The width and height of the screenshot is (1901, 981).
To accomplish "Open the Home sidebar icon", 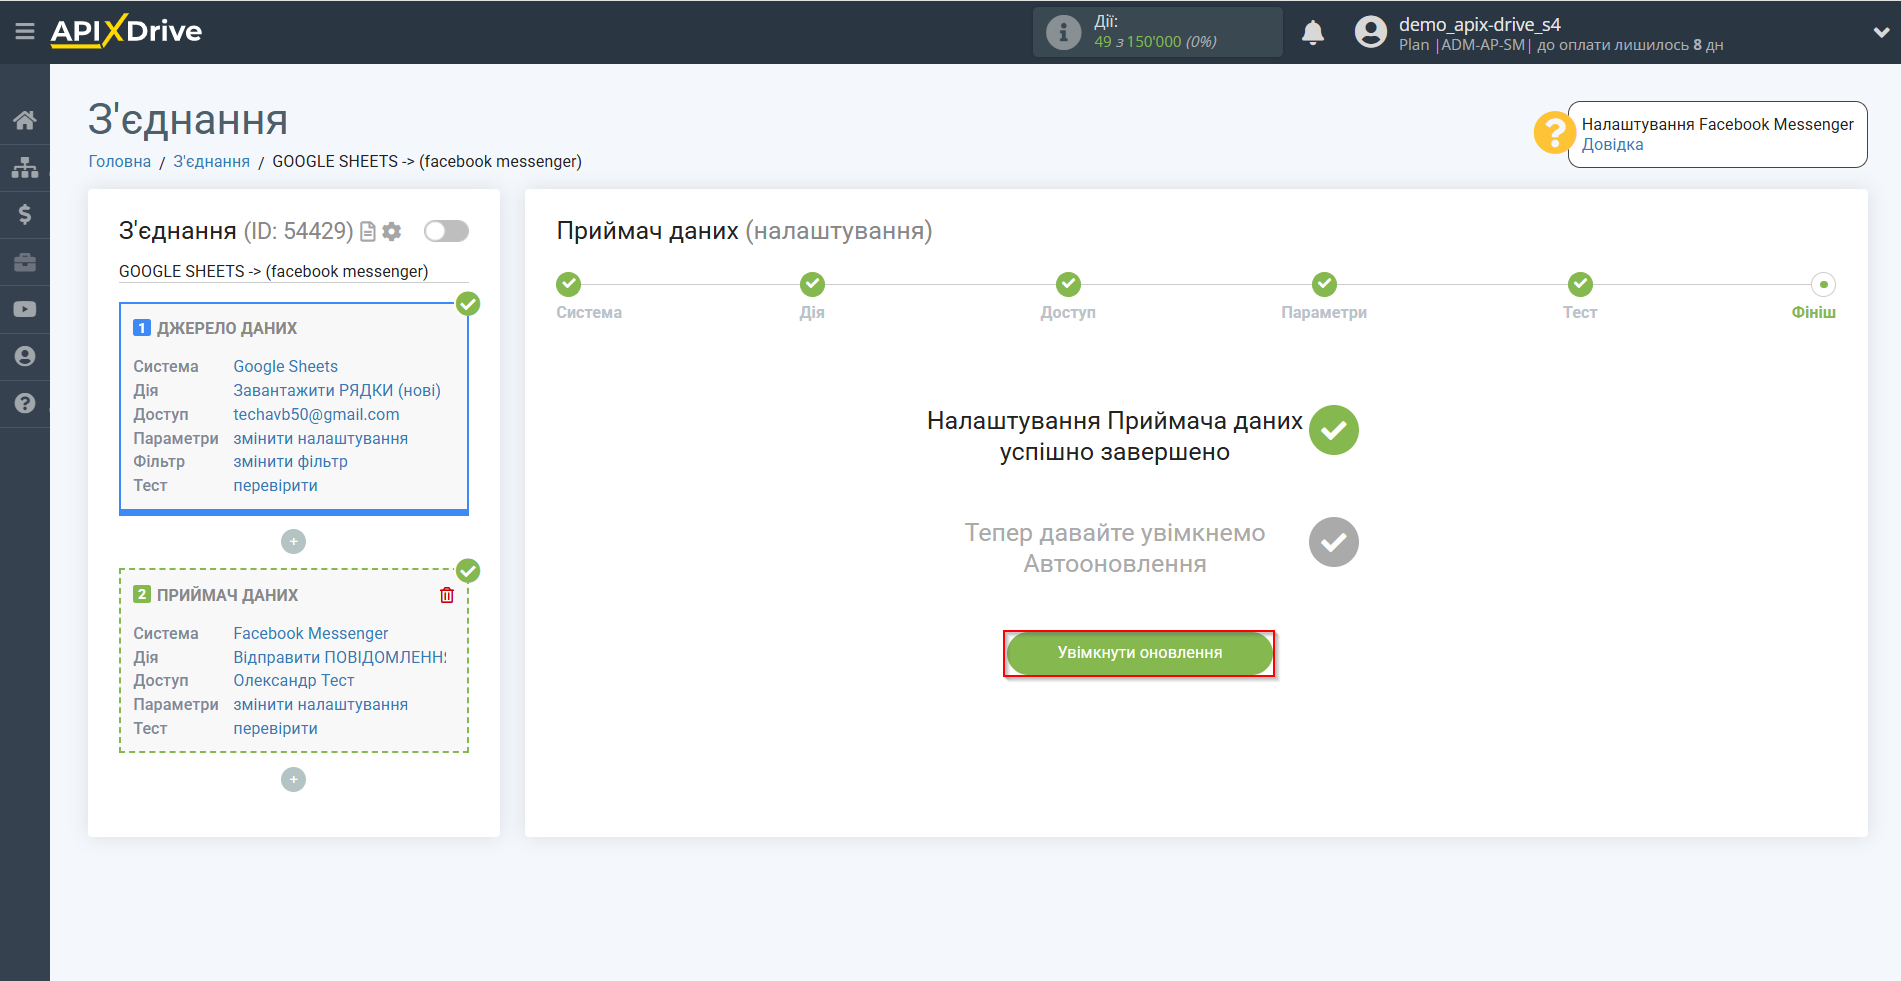I will pos(25,120).
